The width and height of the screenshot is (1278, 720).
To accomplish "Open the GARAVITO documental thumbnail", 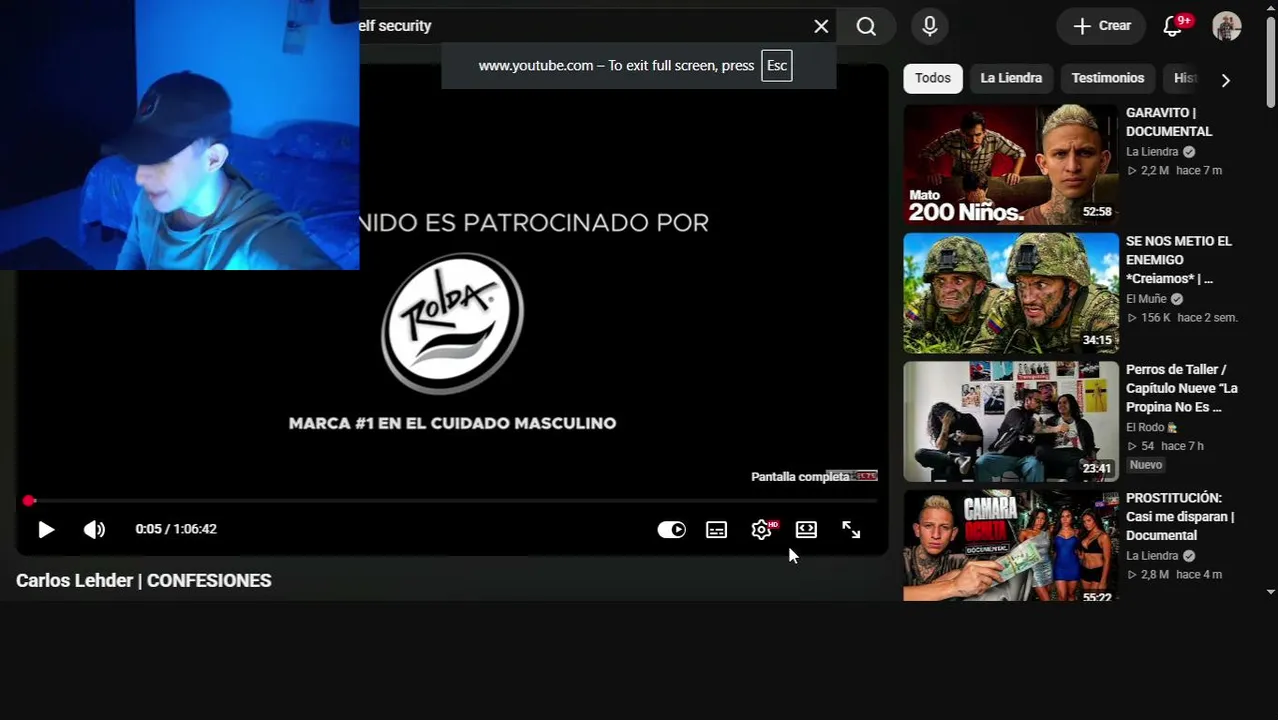I will click(1011, 164).
